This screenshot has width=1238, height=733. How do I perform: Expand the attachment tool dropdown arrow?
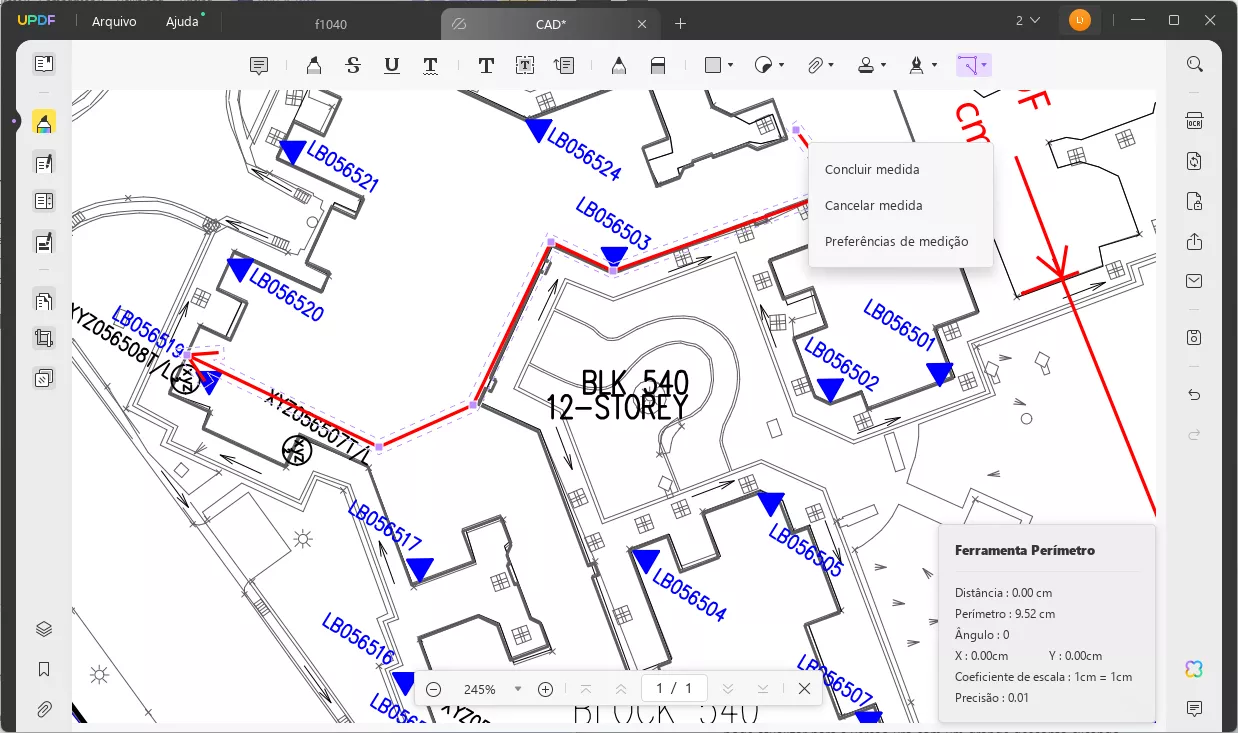click(831, 66)
